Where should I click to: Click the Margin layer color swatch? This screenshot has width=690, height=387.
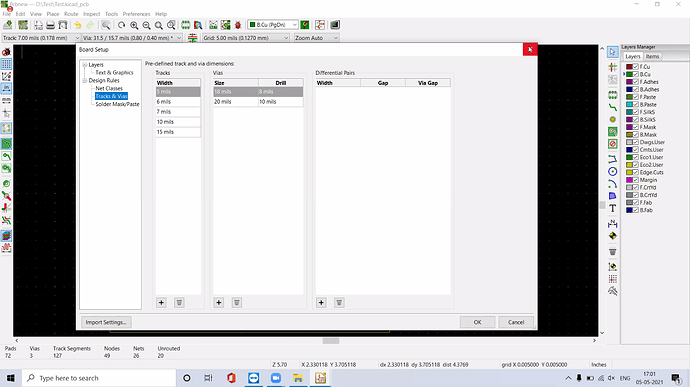pos(629,180)
